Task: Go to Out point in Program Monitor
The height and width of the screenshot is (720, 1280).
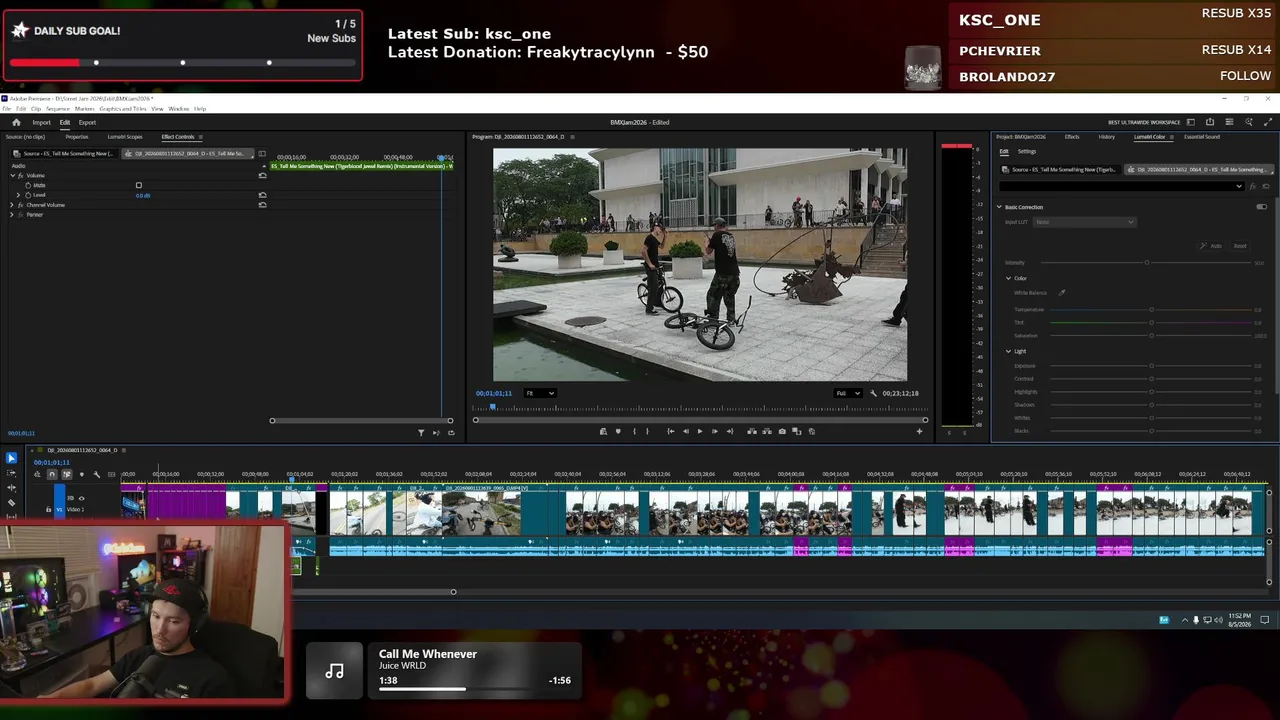Action: tap(729, 431)
